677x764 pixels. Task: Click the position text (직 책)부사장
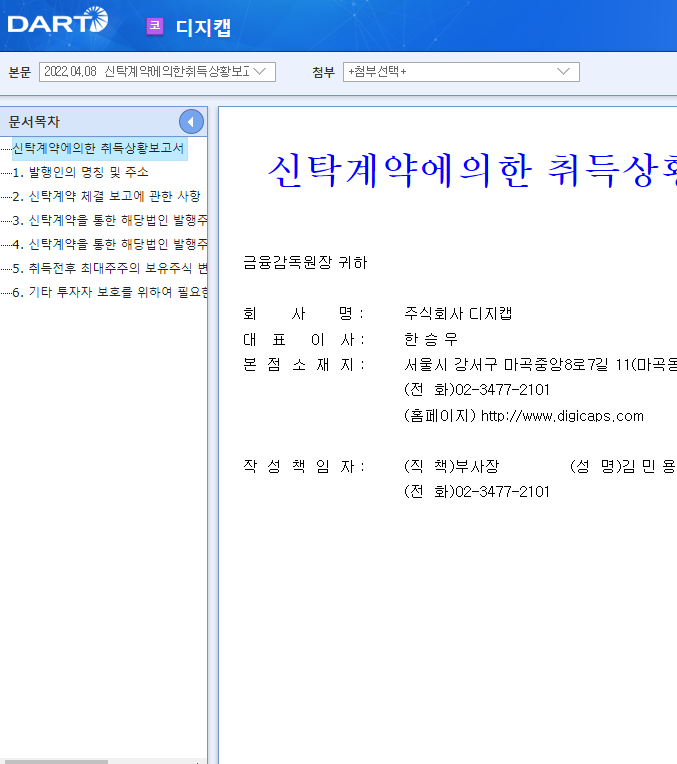tap(451, 467)
